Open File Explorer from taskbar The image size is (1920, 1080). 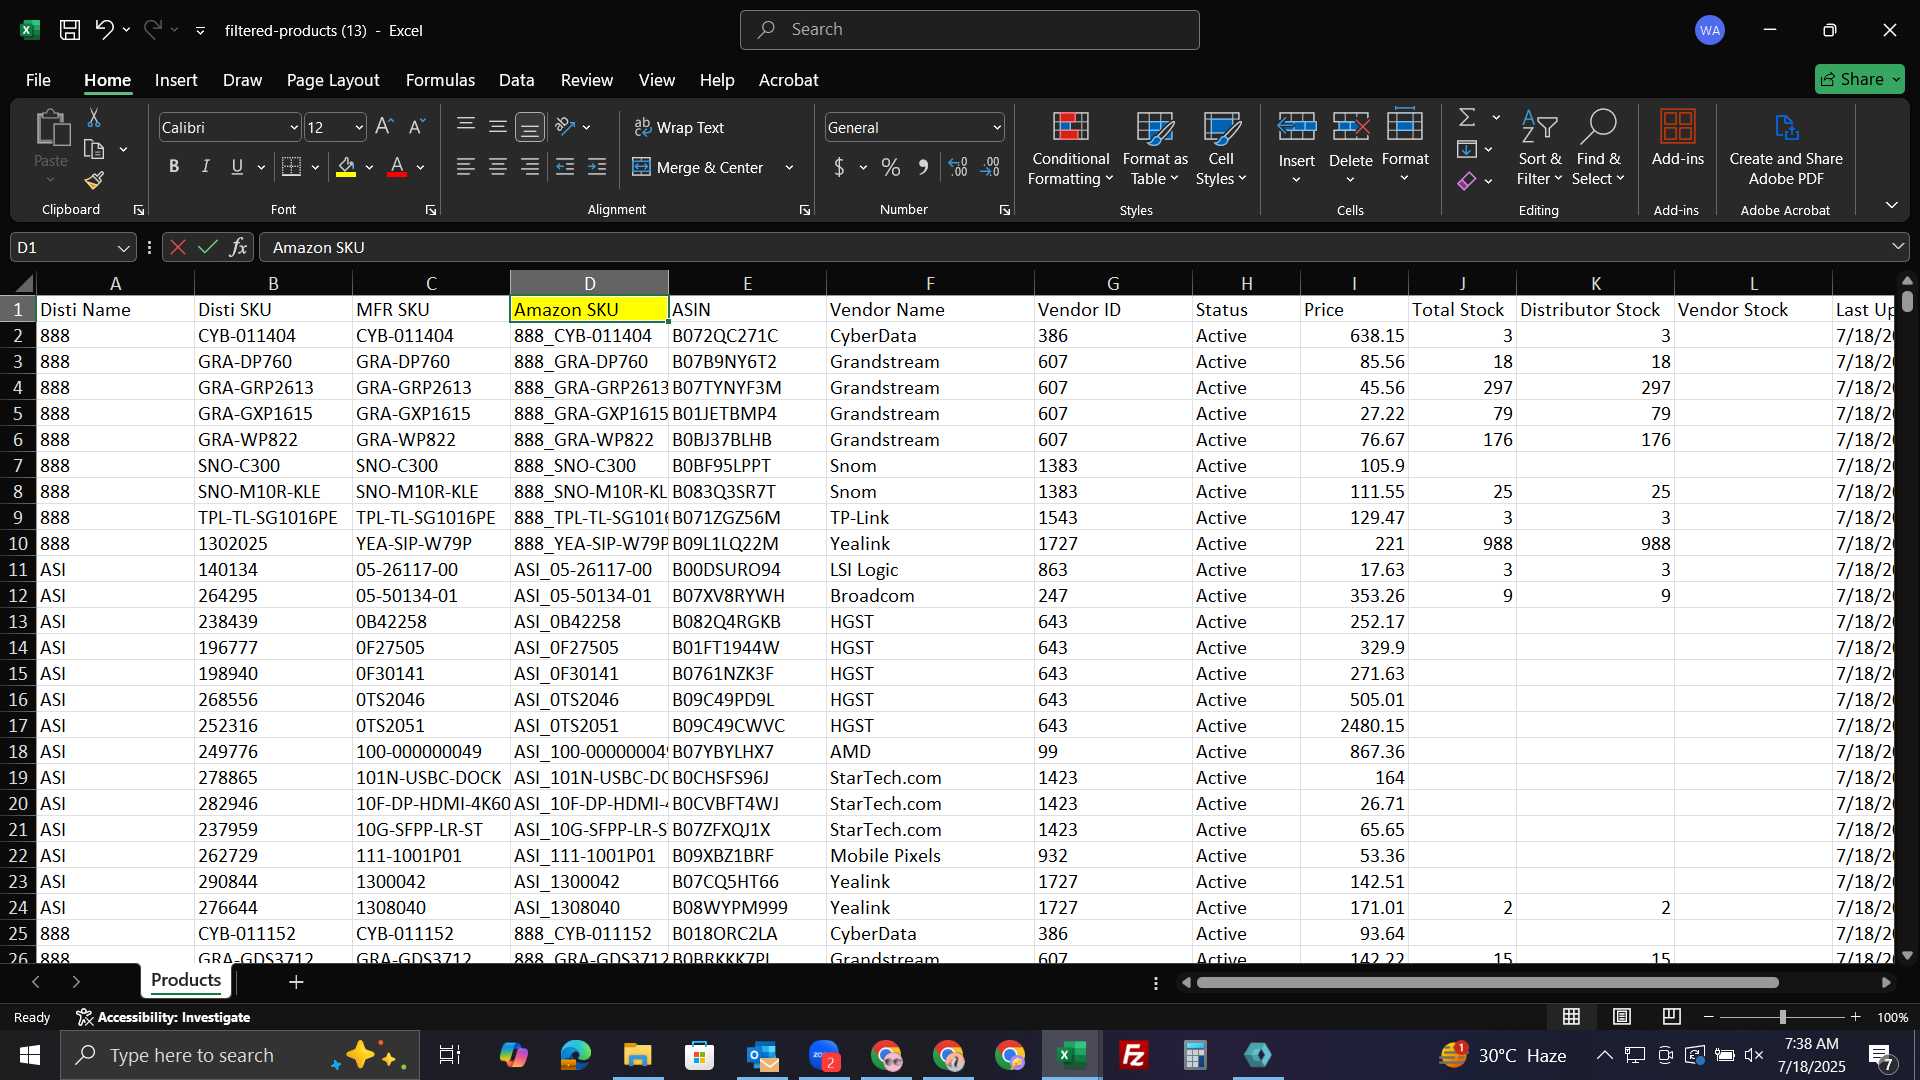[637, 1055]
